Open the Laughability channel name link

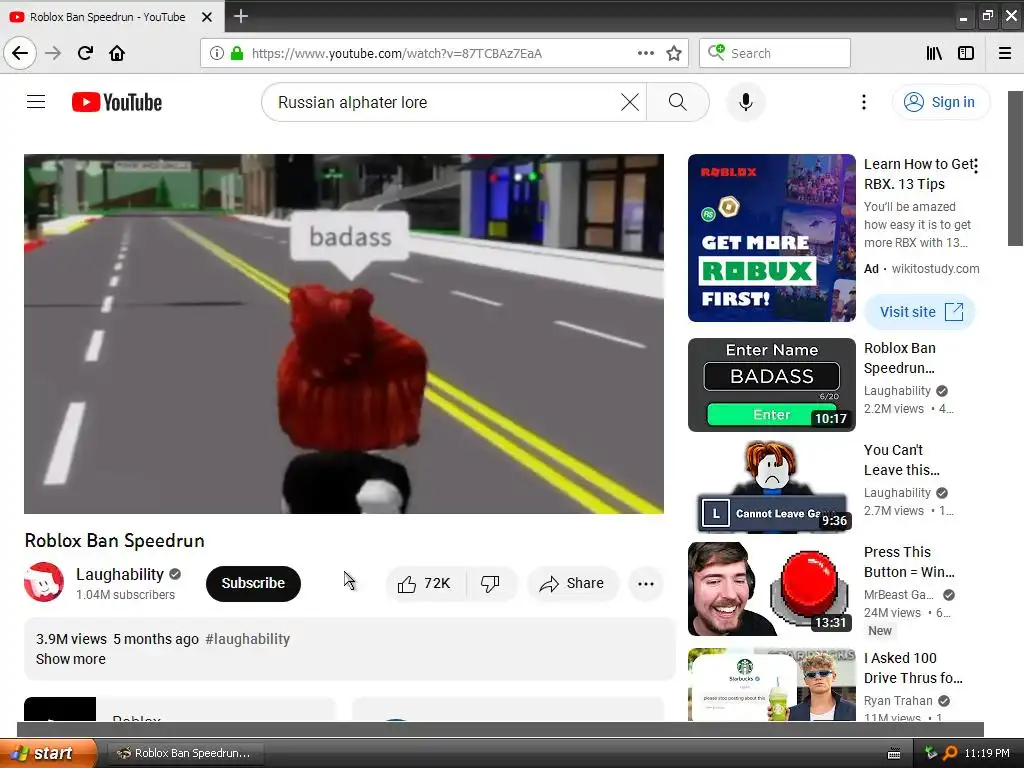[120, 574]
